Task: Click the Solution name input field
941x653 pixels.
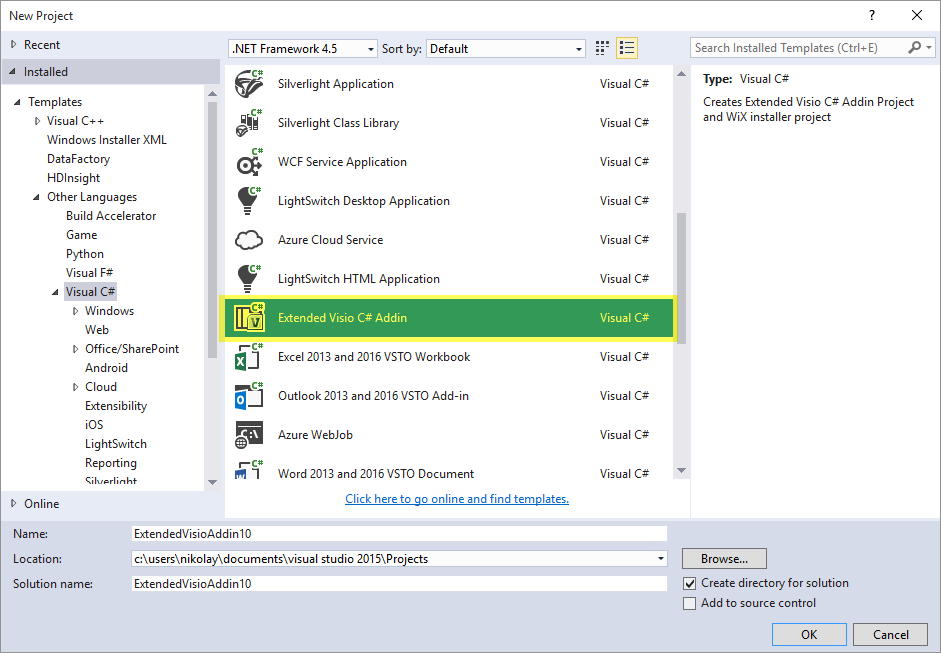Action: click(x=399, y=583)
